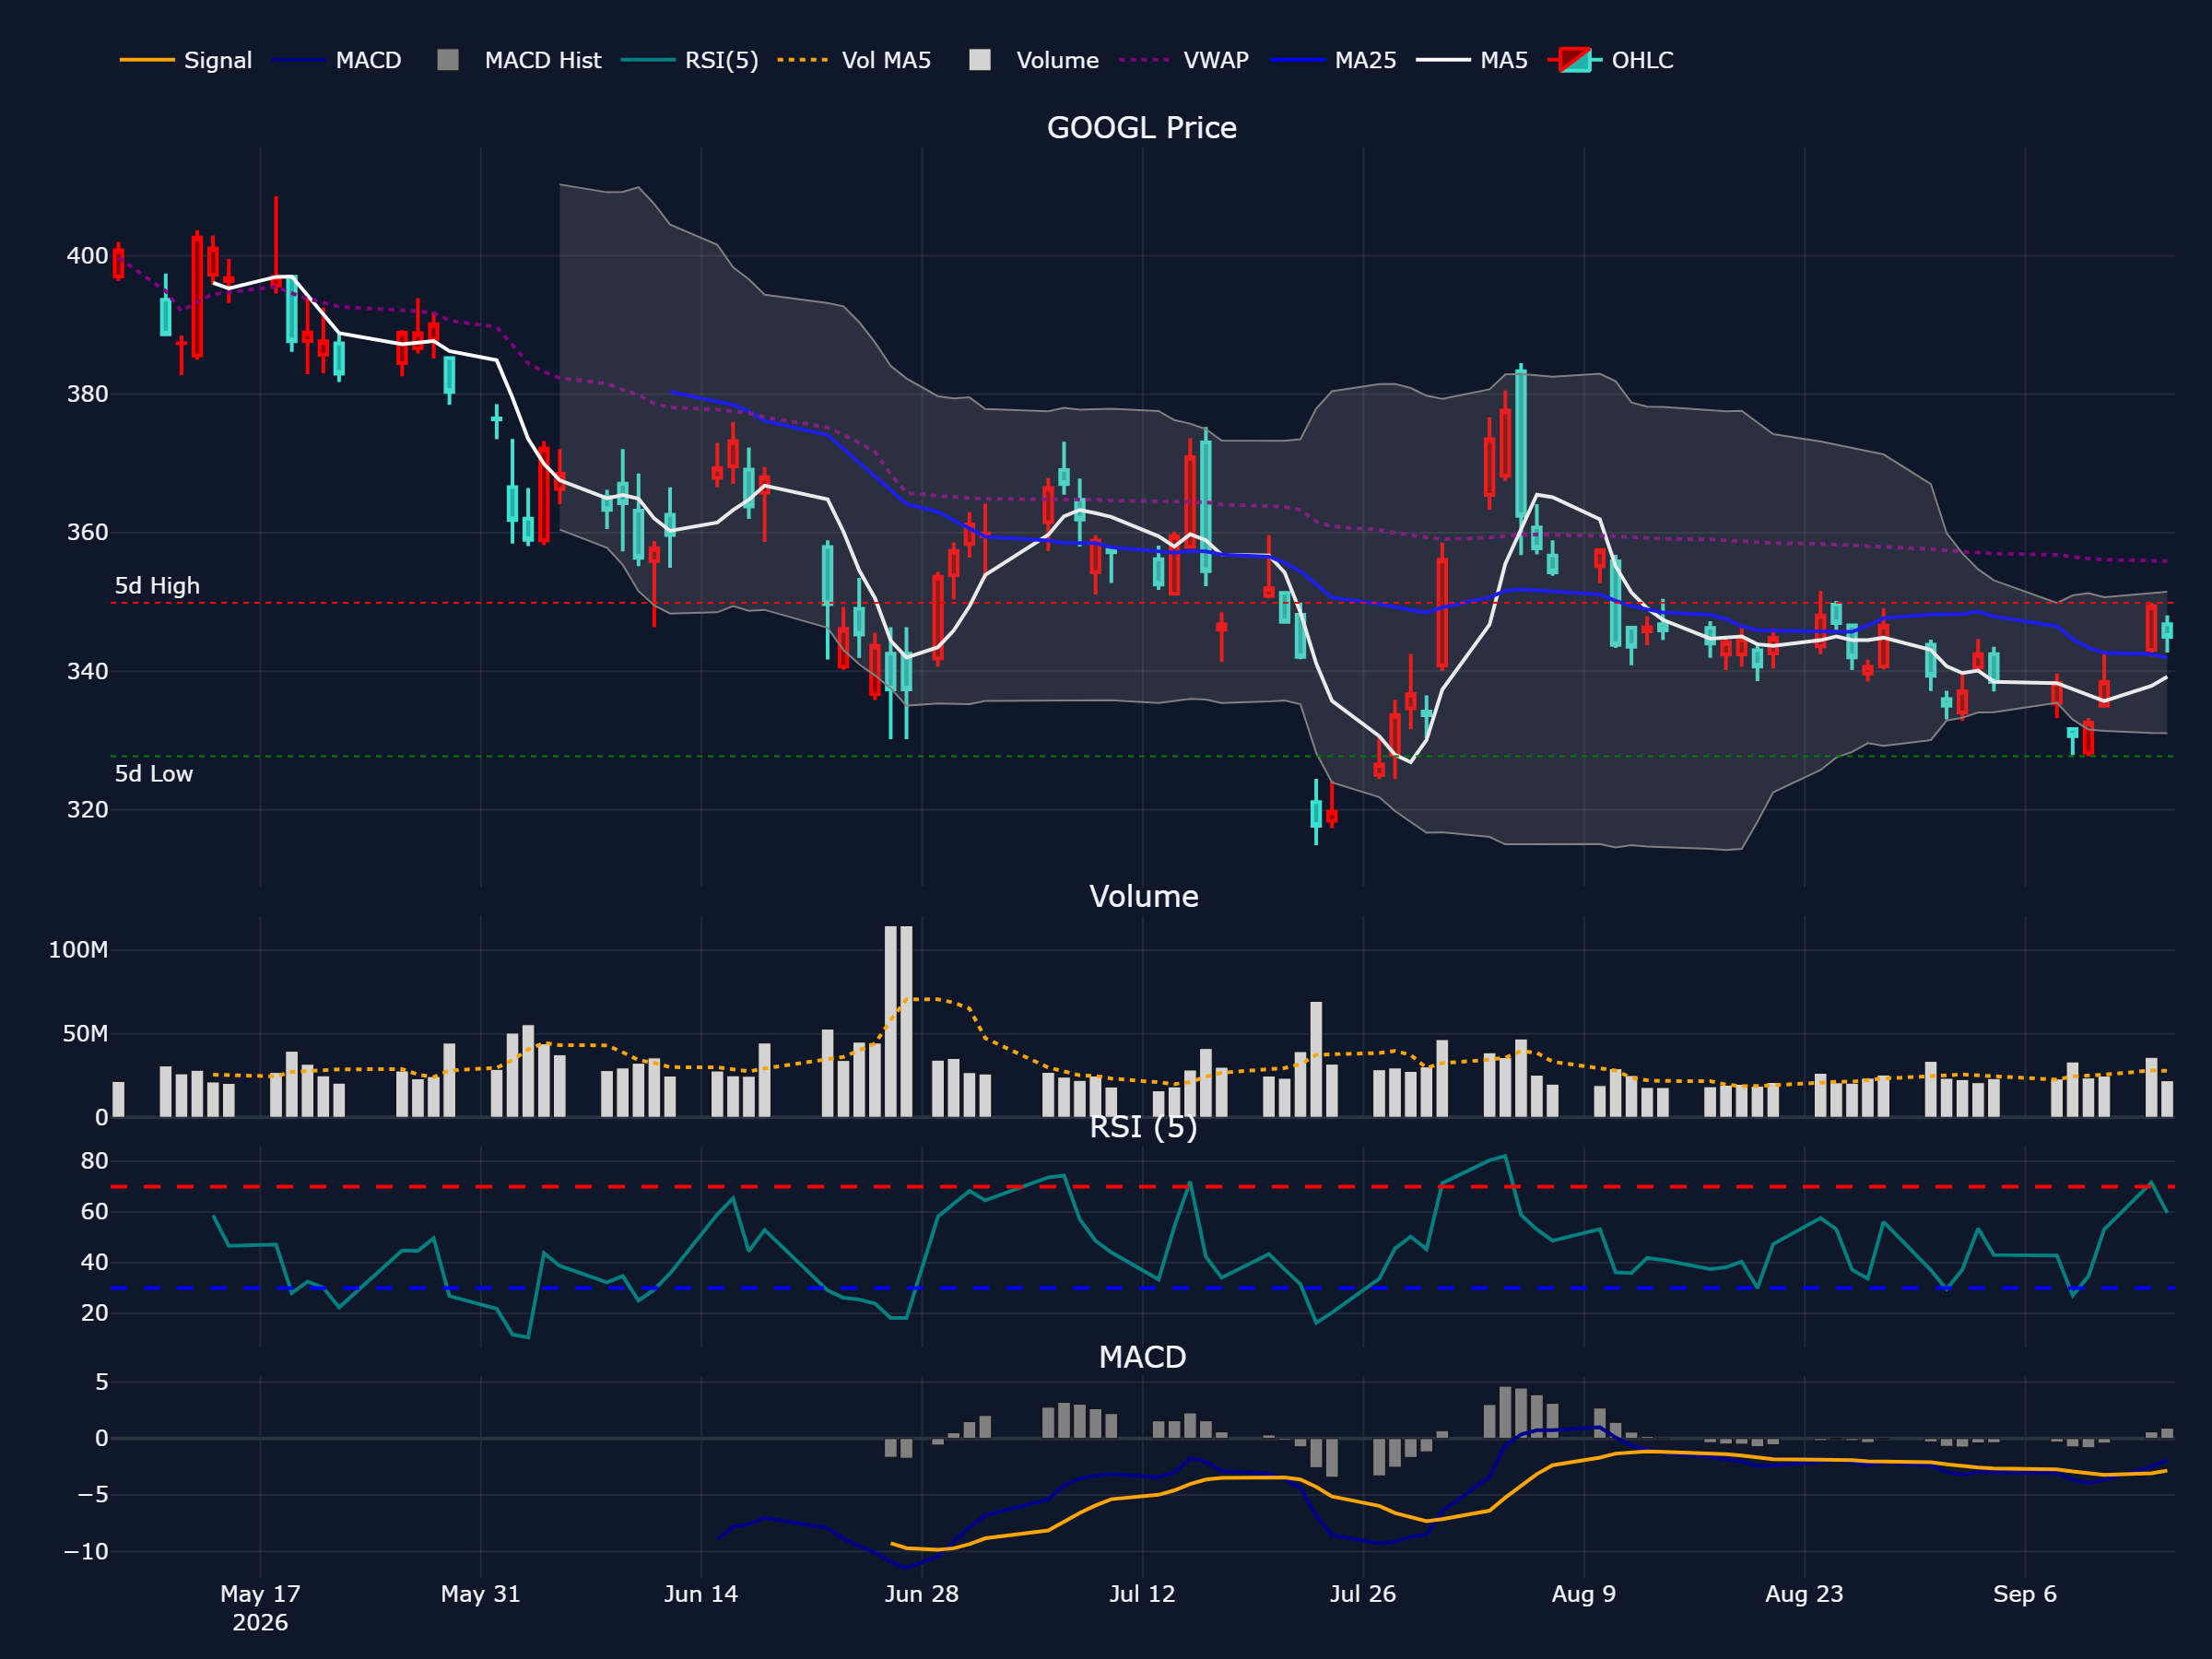Click the MACD subplot title

pyautogui.click(x=1142, y=1357)
